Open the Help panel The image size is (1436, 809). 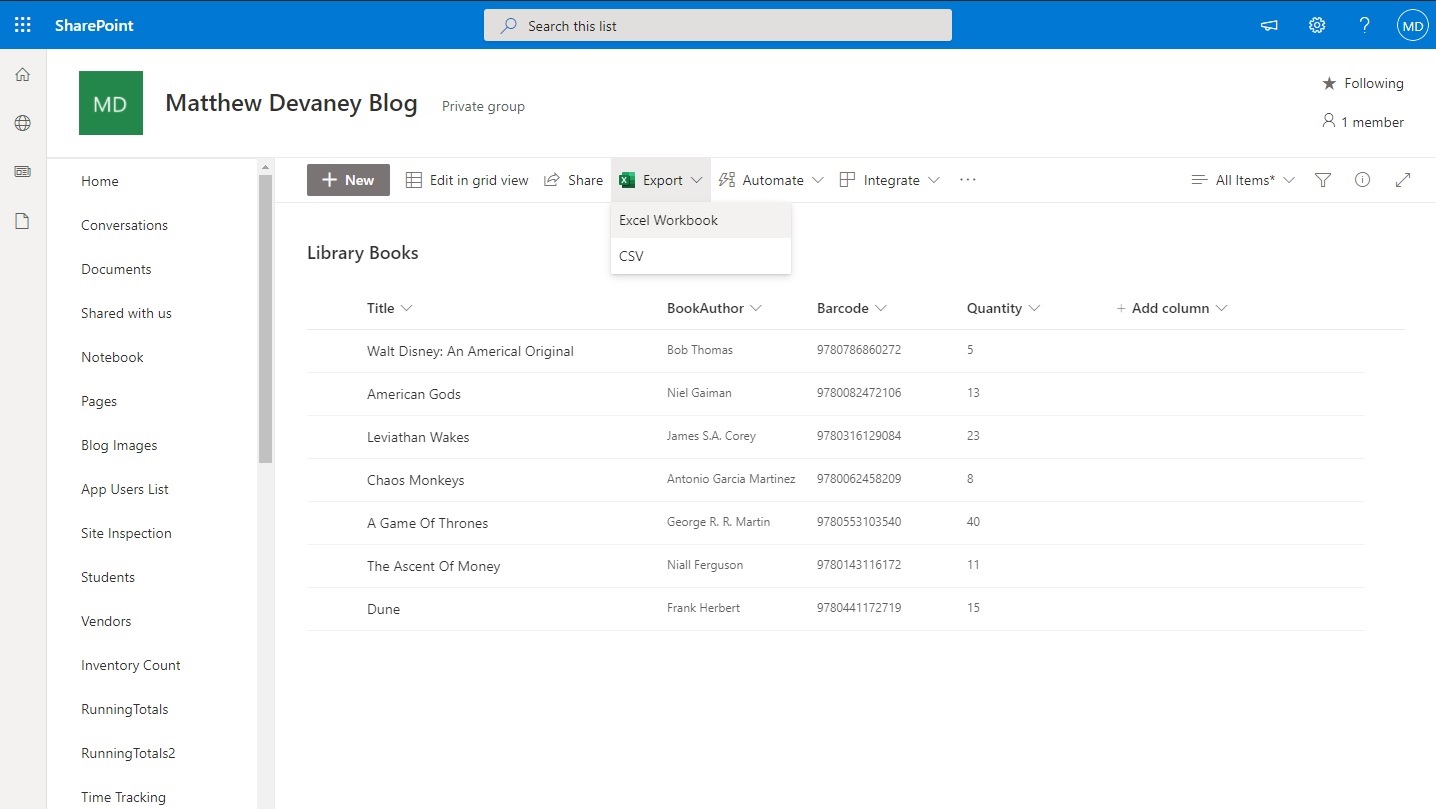(1364, 25)
